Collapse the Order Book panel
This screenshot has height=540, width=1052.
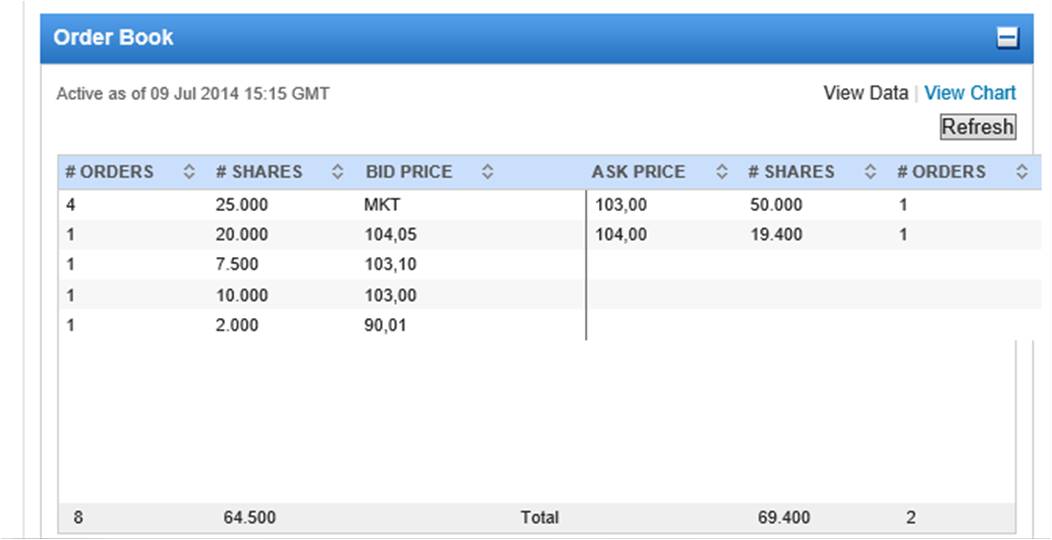(1007, 38)
